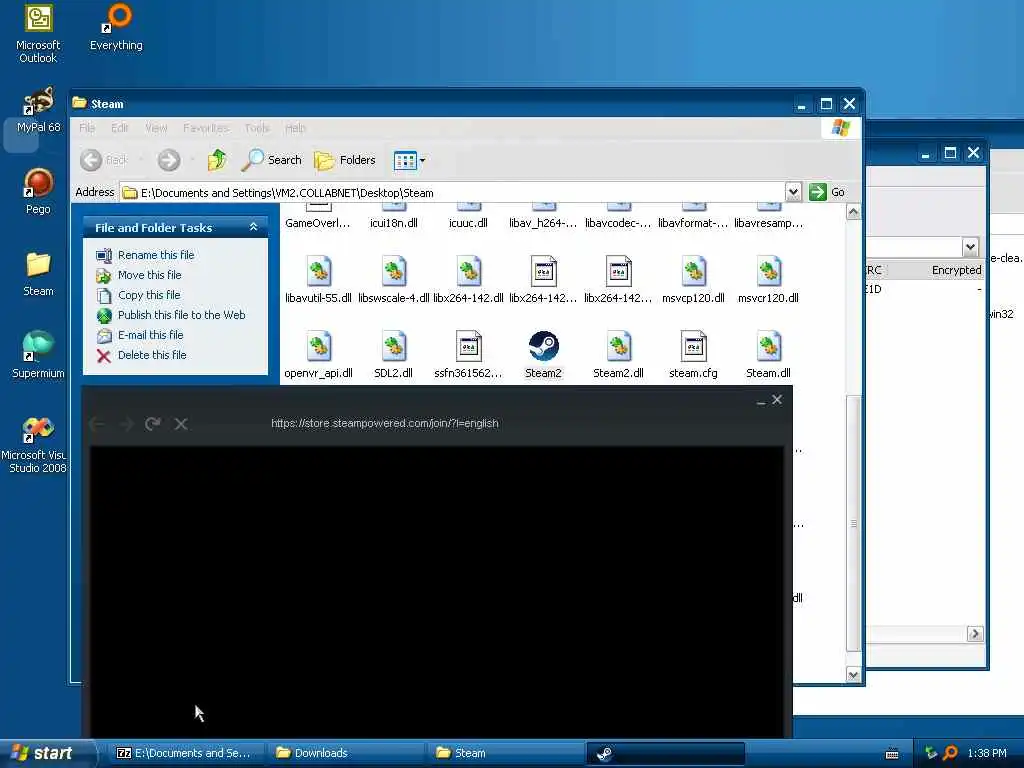This screenshot has width=1024, height=768.
Task: Click the Back navigation button
Action: coord(104,160)
